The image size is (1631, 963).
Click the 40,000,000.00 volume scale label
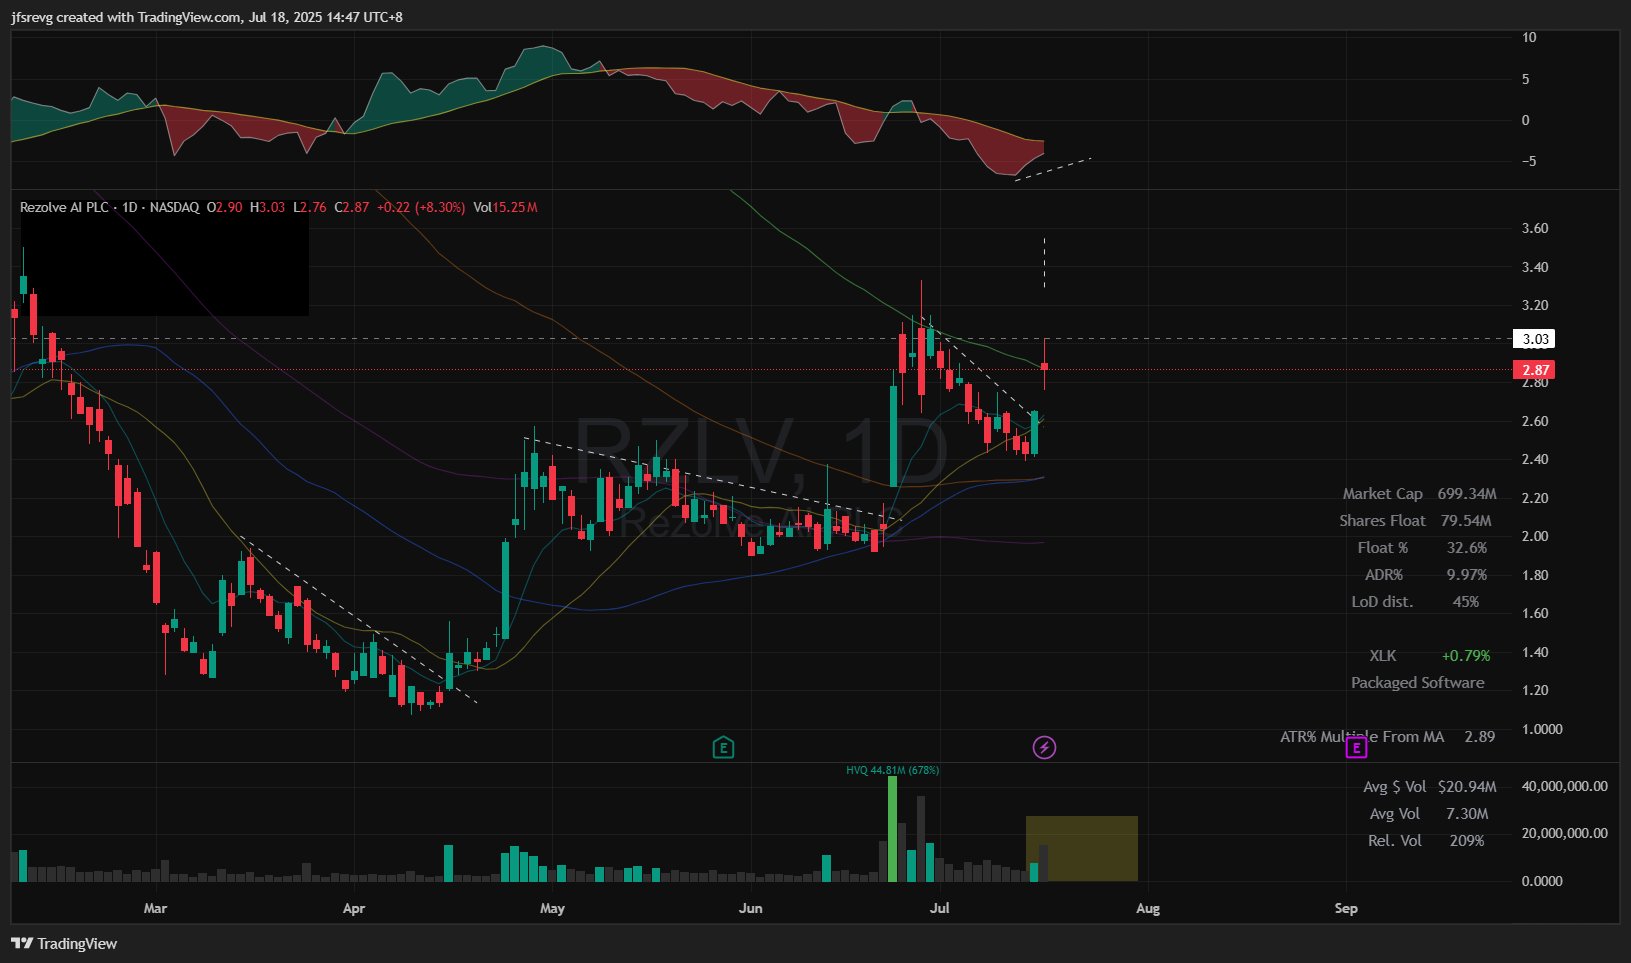1565,786
